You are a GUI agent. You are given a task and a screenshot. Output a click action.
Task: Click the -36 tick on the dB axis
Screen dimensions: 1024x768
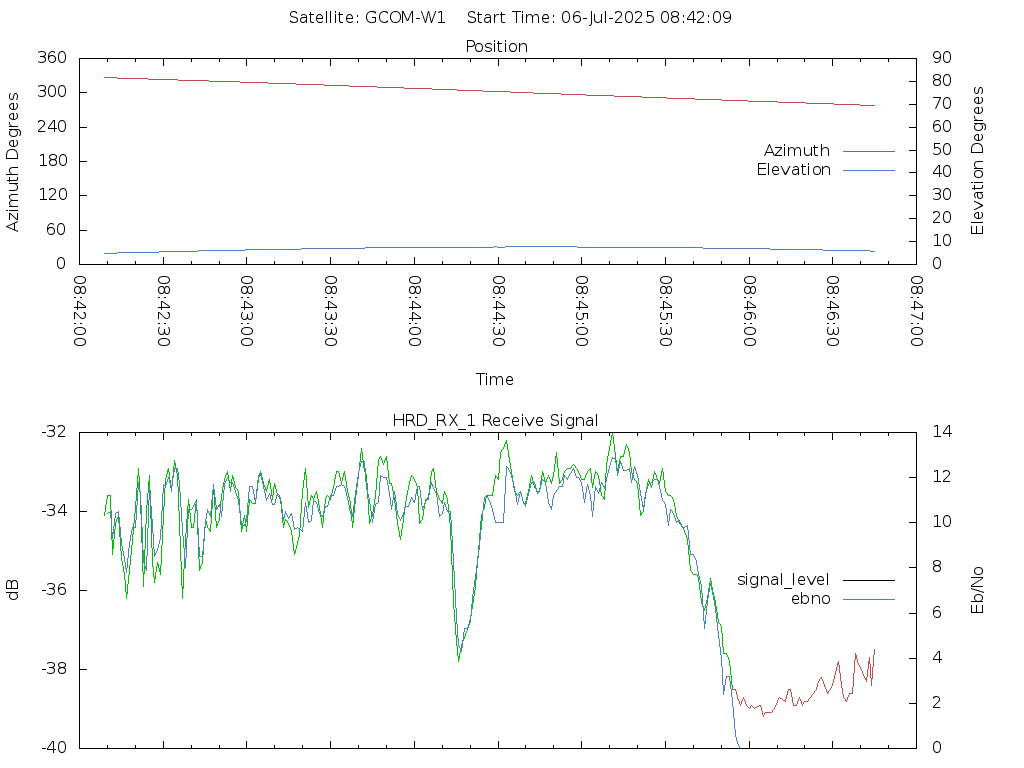[54, 590]
